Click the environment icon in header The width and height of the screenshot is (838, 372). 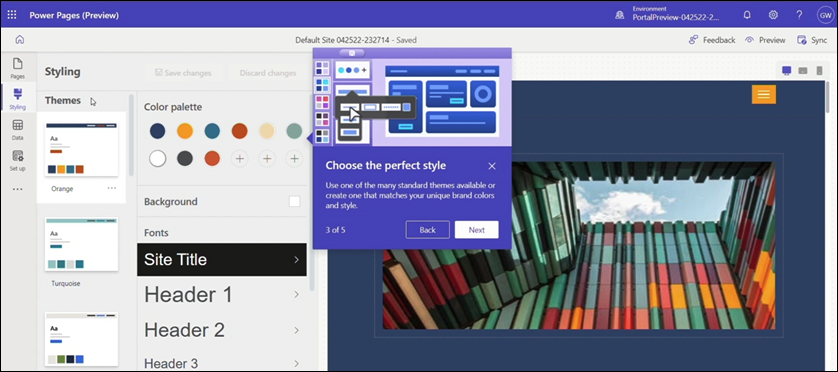click(x=620, y=16)
